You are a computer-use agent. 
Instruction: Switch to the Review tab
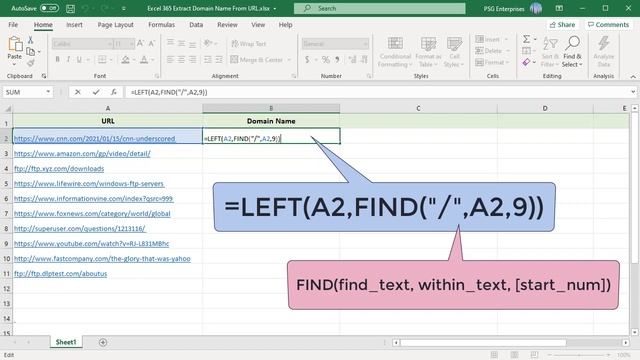coord(227,24)
